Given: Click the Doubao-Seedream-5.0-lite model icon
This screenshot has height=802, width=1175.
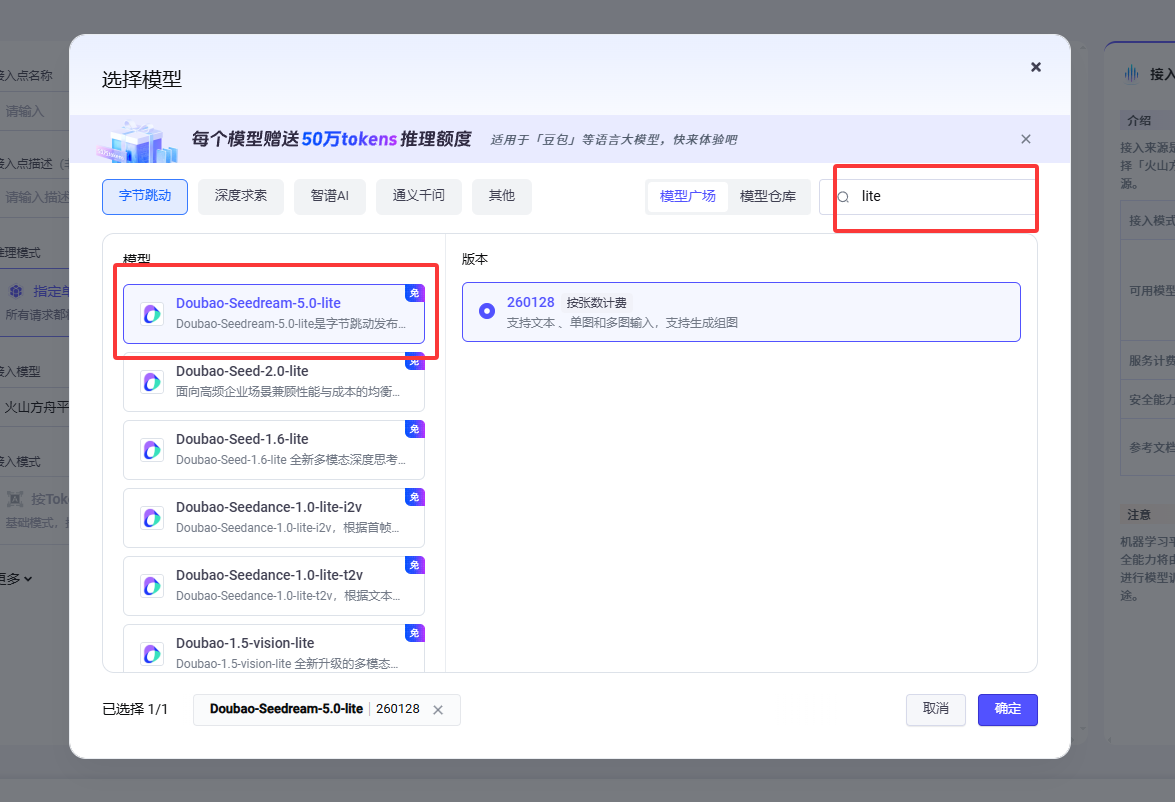Looking at the screenshot, I should [152, 314].
